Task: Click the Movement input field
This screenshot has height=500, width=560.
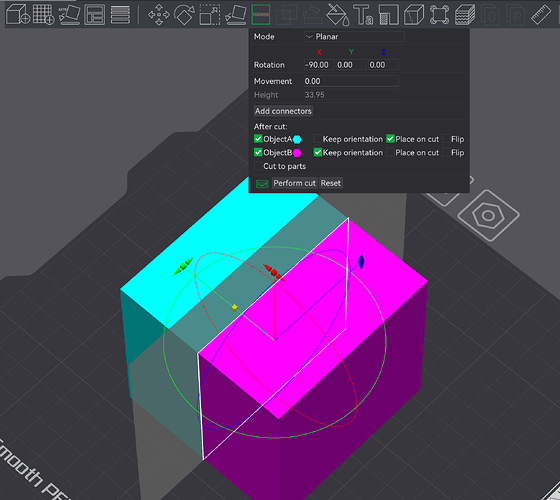Action: coord(351,81)
